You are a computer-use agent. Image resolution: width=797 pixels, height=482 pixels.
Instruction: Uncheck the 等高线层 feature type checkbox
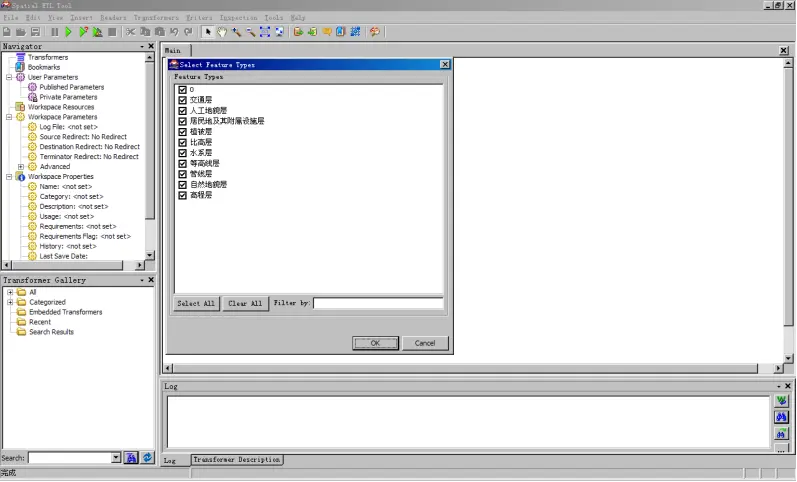182,163
